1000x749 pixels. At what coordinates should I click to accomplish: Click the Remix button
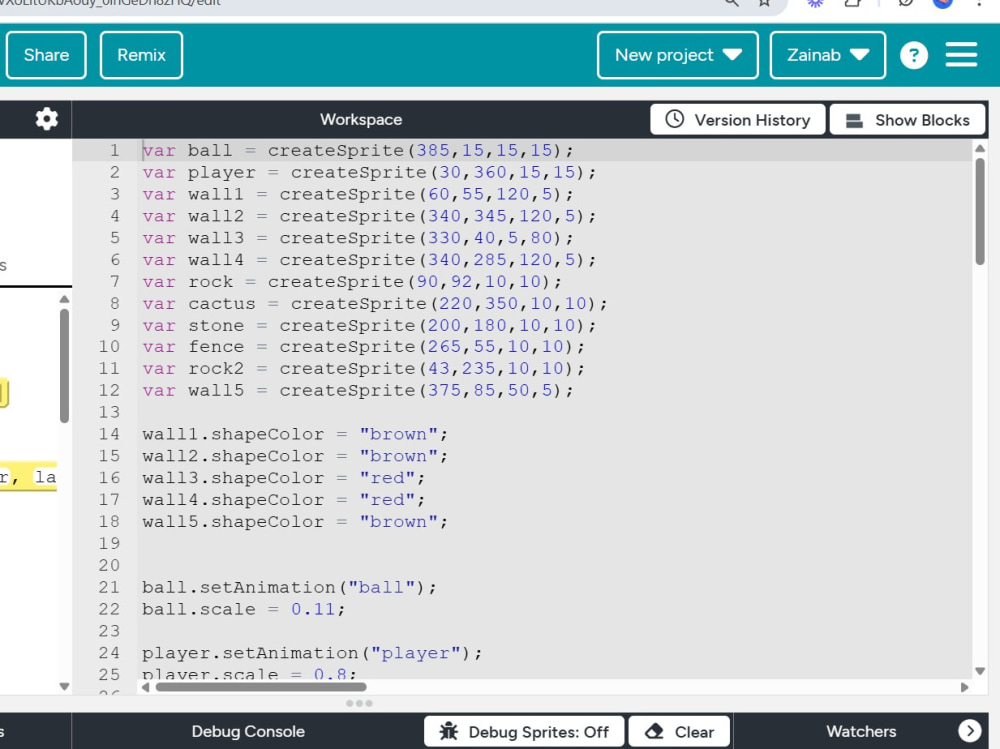[142, 55]
